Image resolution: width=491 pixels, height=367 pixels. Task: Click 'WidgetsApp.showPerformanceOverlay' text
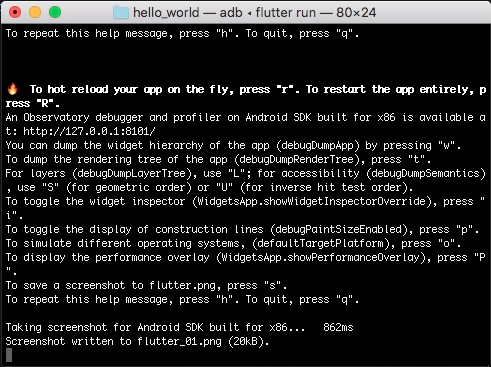(x=321, y=257)
